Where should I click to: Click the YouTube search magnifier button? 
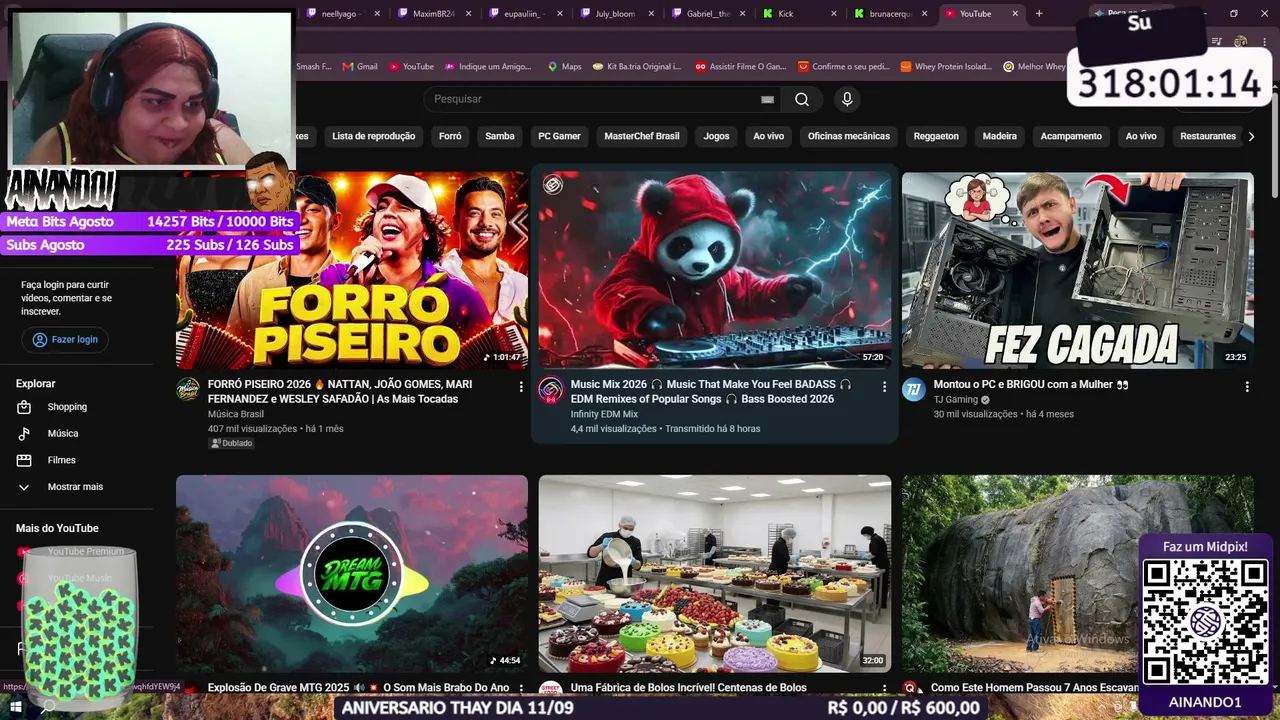tap(802, 99)
